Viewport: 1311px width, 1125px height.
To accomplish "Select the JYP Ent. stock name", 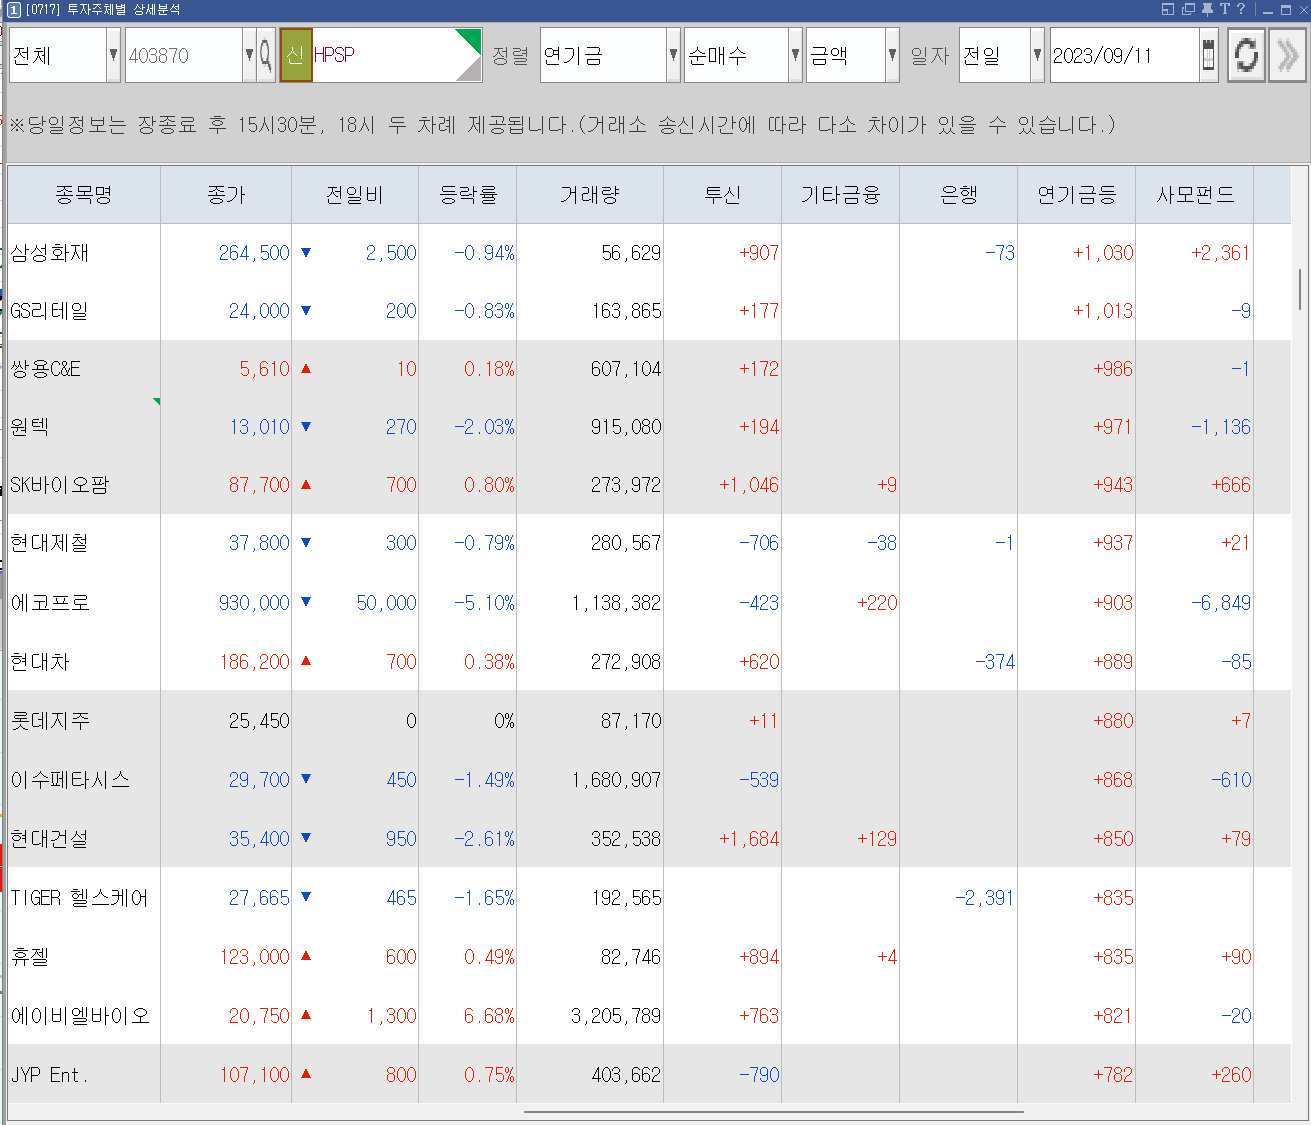I will pos(49,1075).
